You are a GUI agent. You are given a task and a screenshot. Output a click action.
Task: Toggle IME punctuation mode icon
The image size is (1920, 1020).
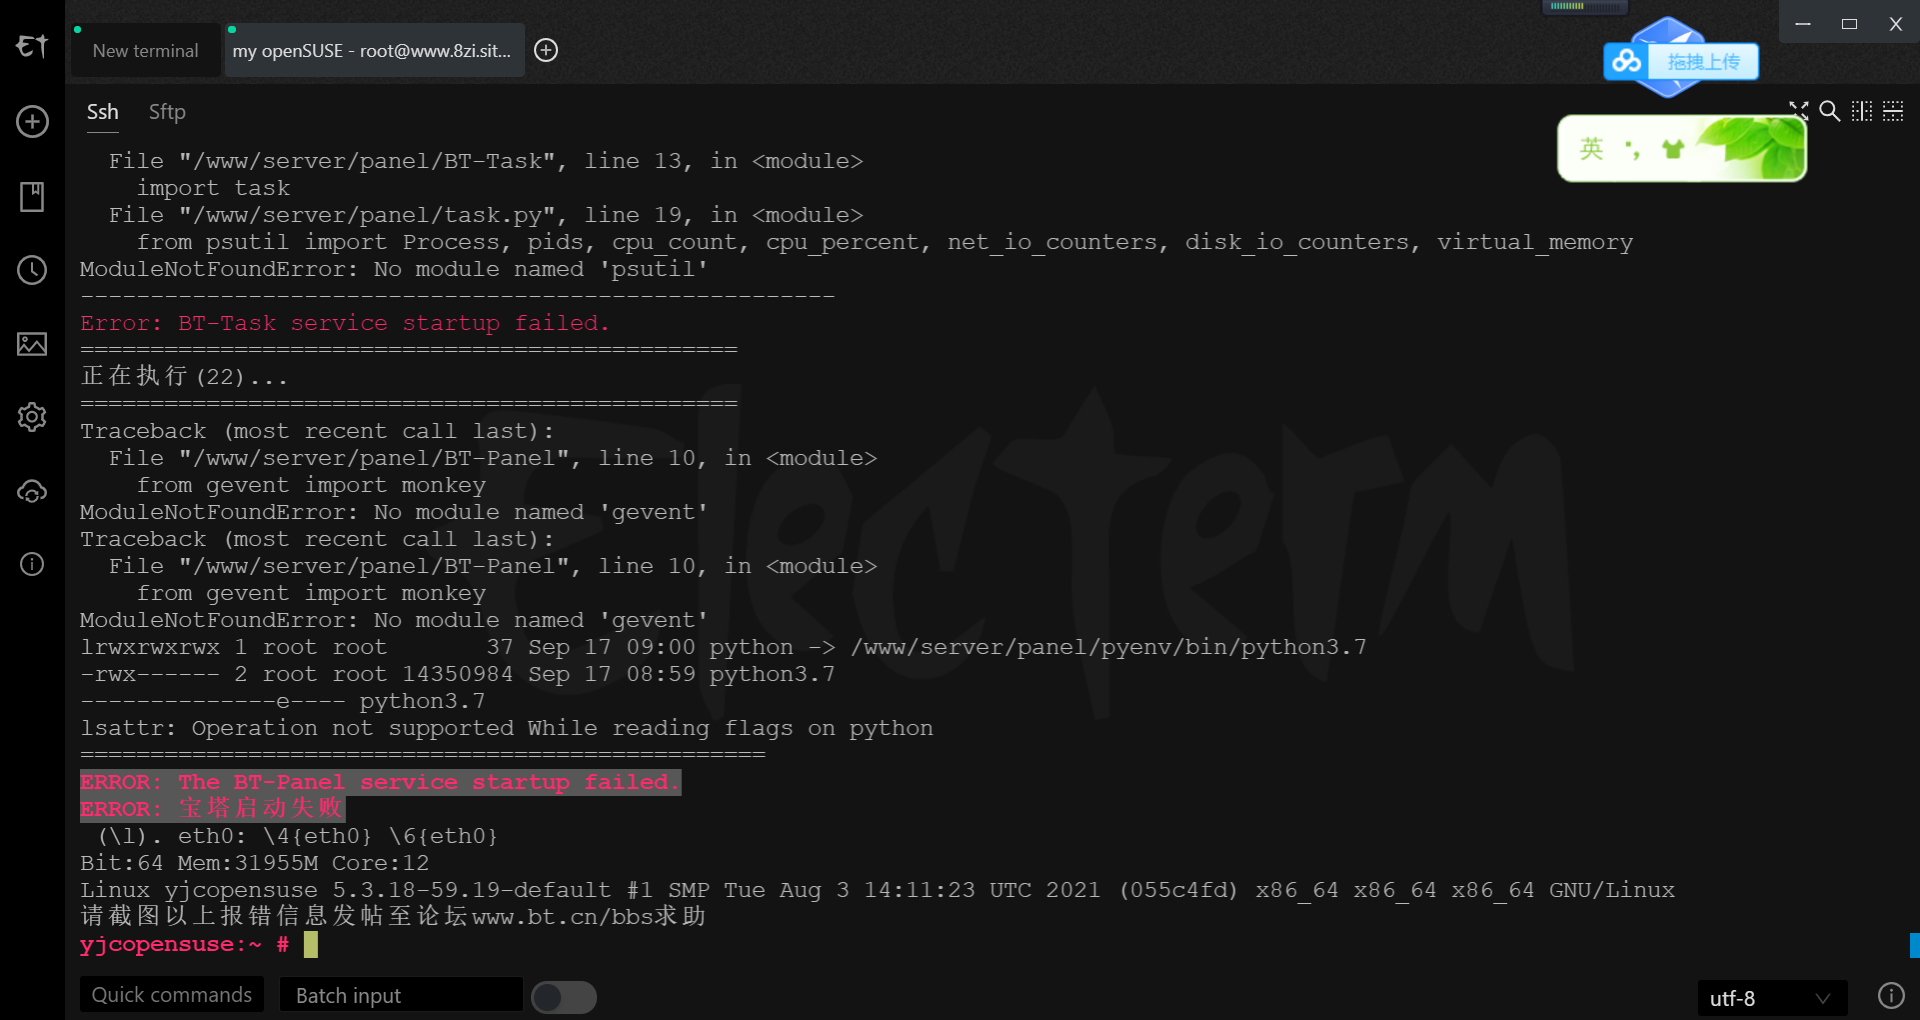point(1632,150)
